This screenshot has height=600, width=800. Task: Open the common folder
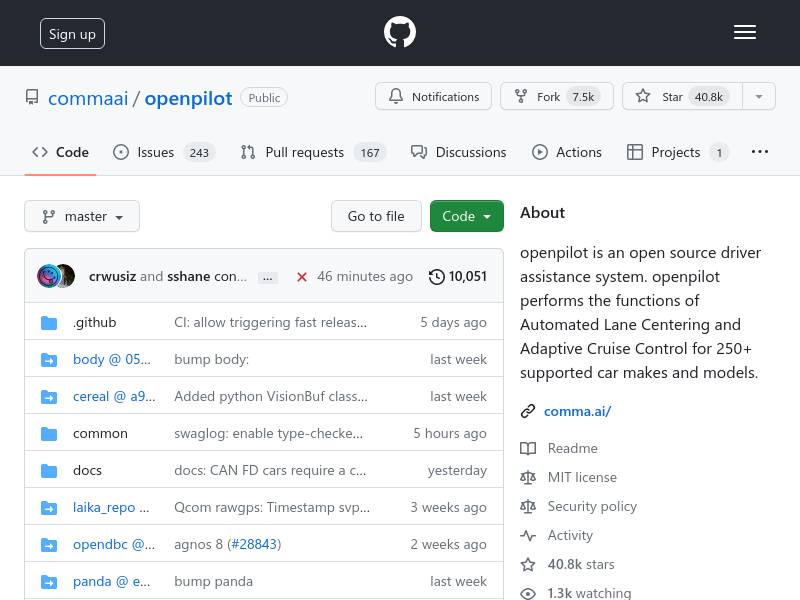point(100,433)
